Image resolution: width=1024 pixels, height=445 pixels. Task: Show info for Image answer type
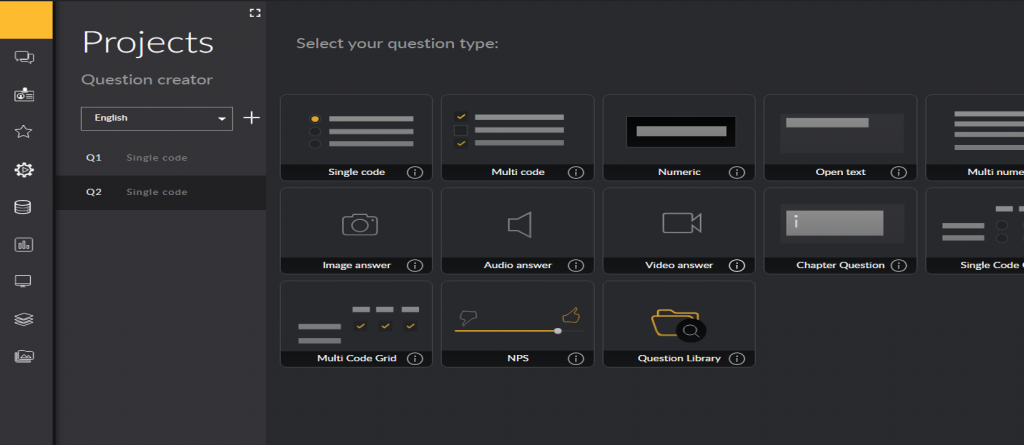[x=415, y=265]
